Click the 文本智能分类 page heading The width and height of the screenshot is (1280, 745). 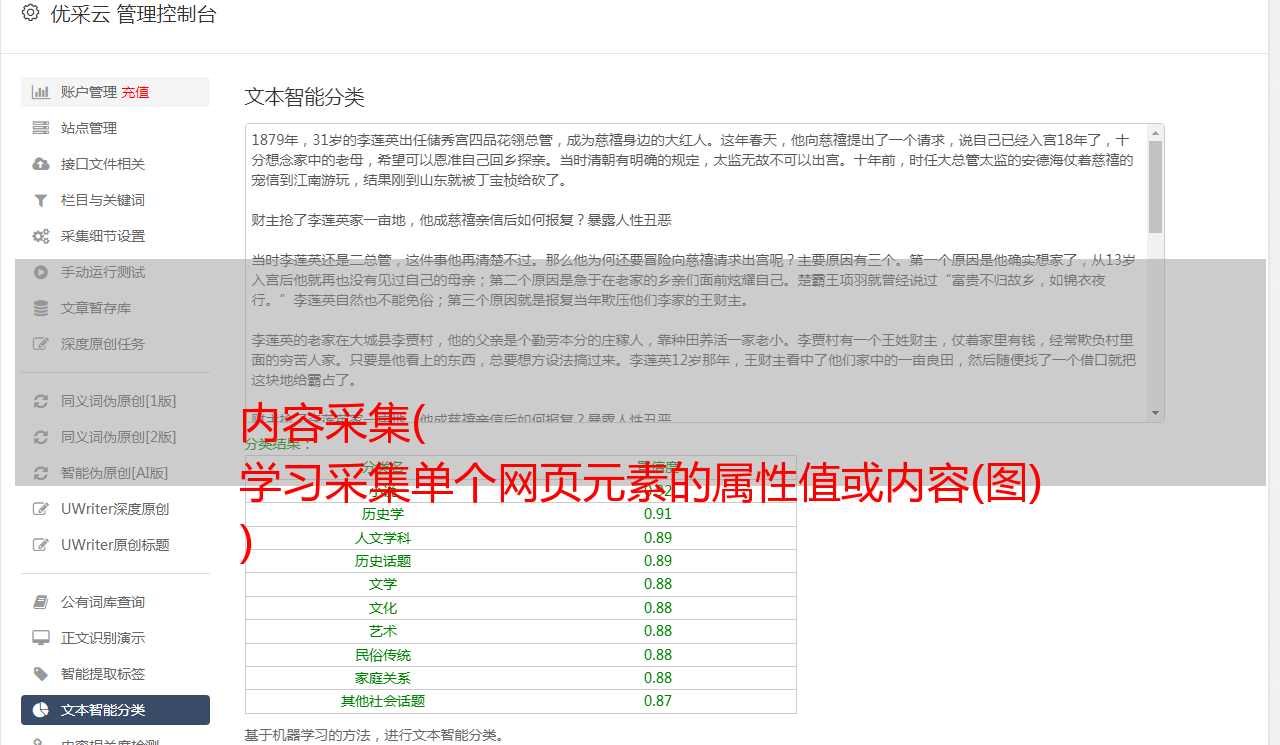click(305, 97)
